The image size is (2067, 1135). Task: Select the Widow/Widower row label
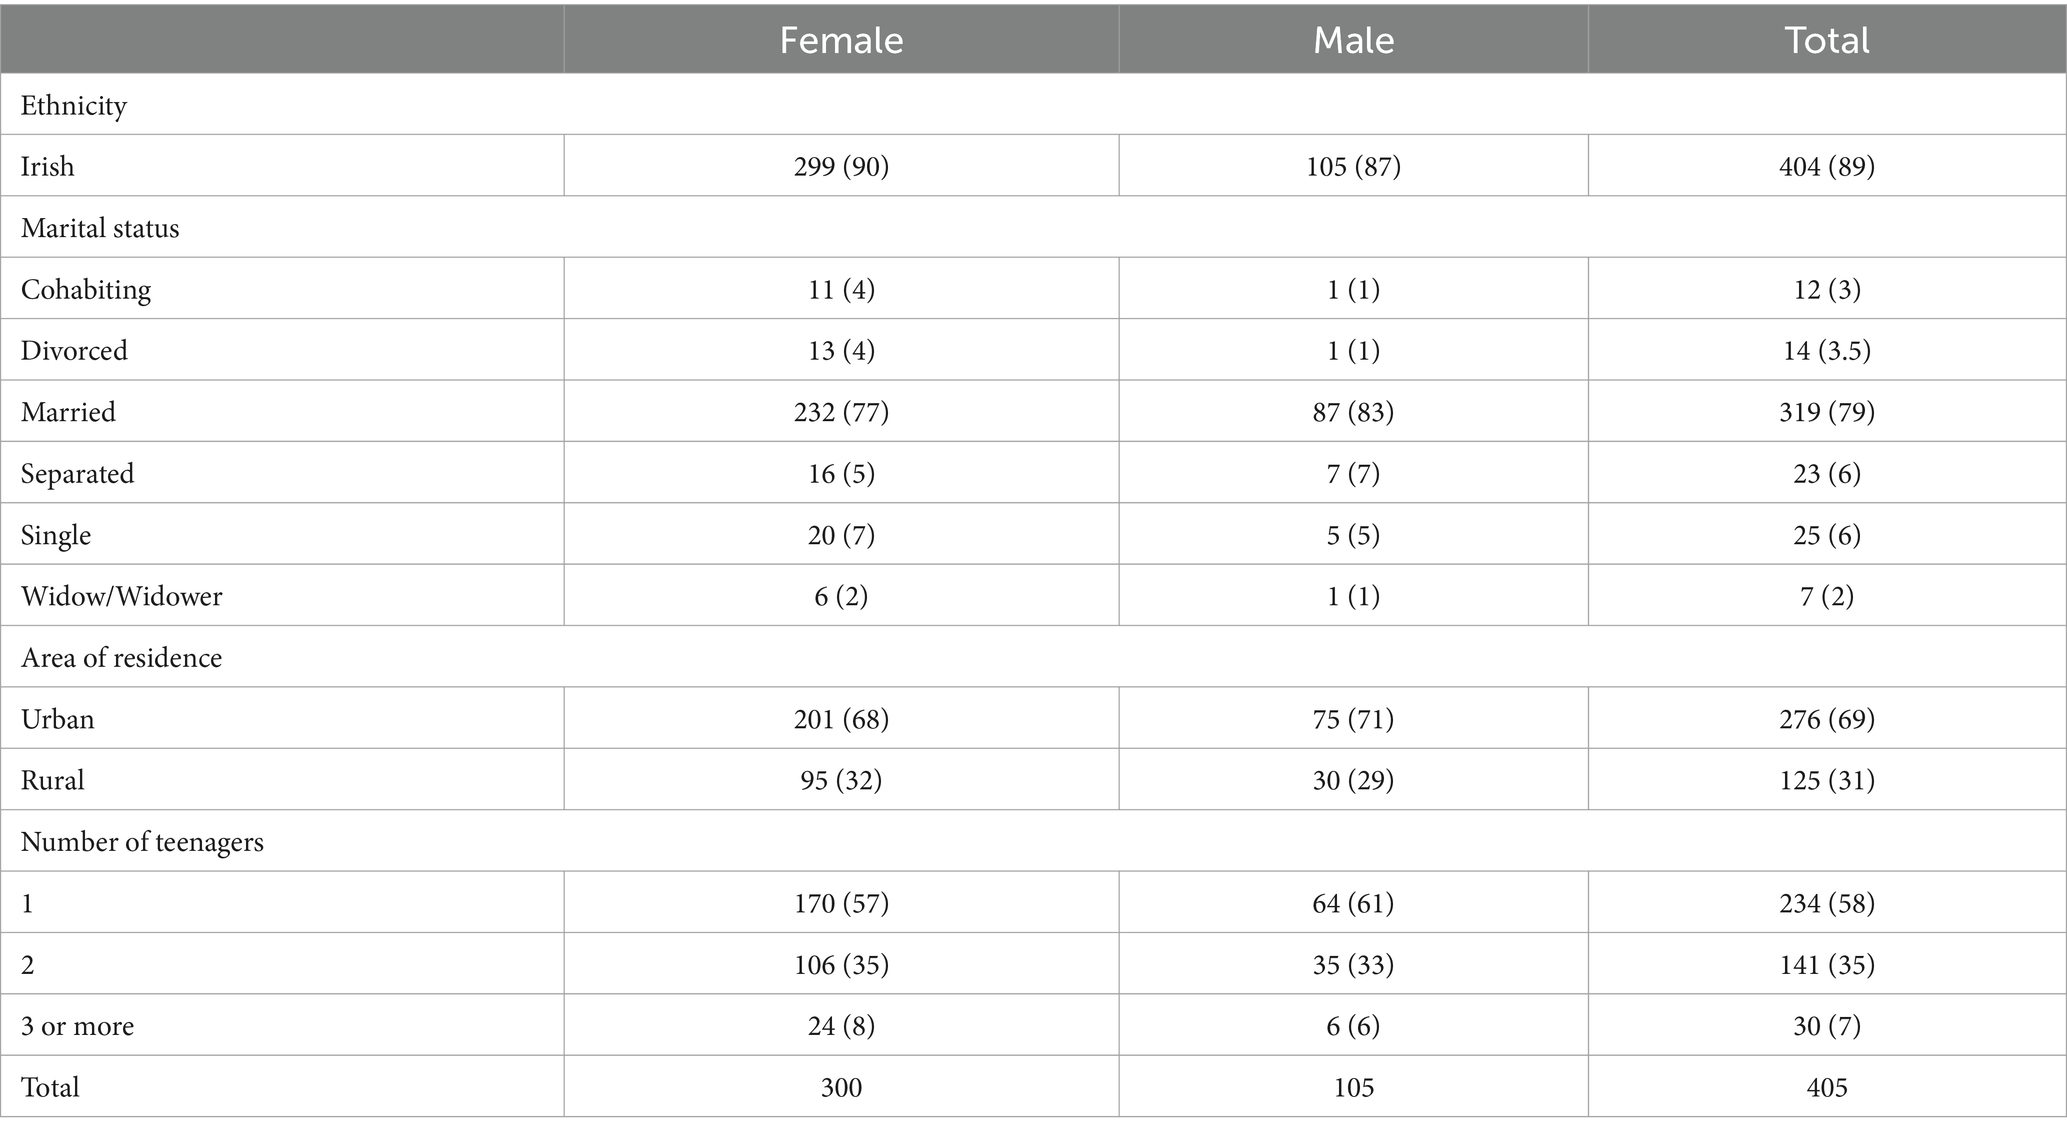click(x=122, y=597)
